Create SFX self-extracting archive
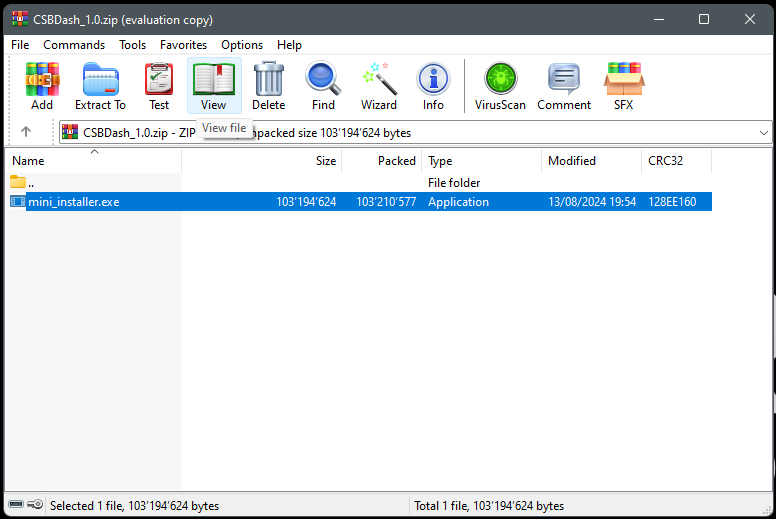The image size is (776, 519). (x=623, y=85)
